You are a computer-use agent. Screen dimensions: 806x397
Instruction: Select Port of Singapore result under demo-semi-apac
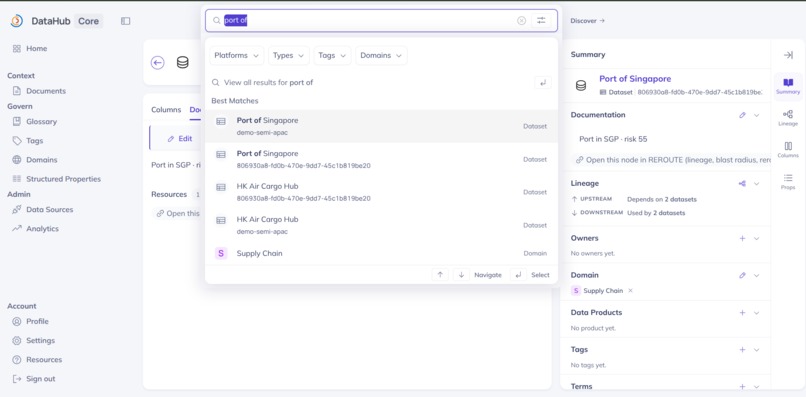381,126
